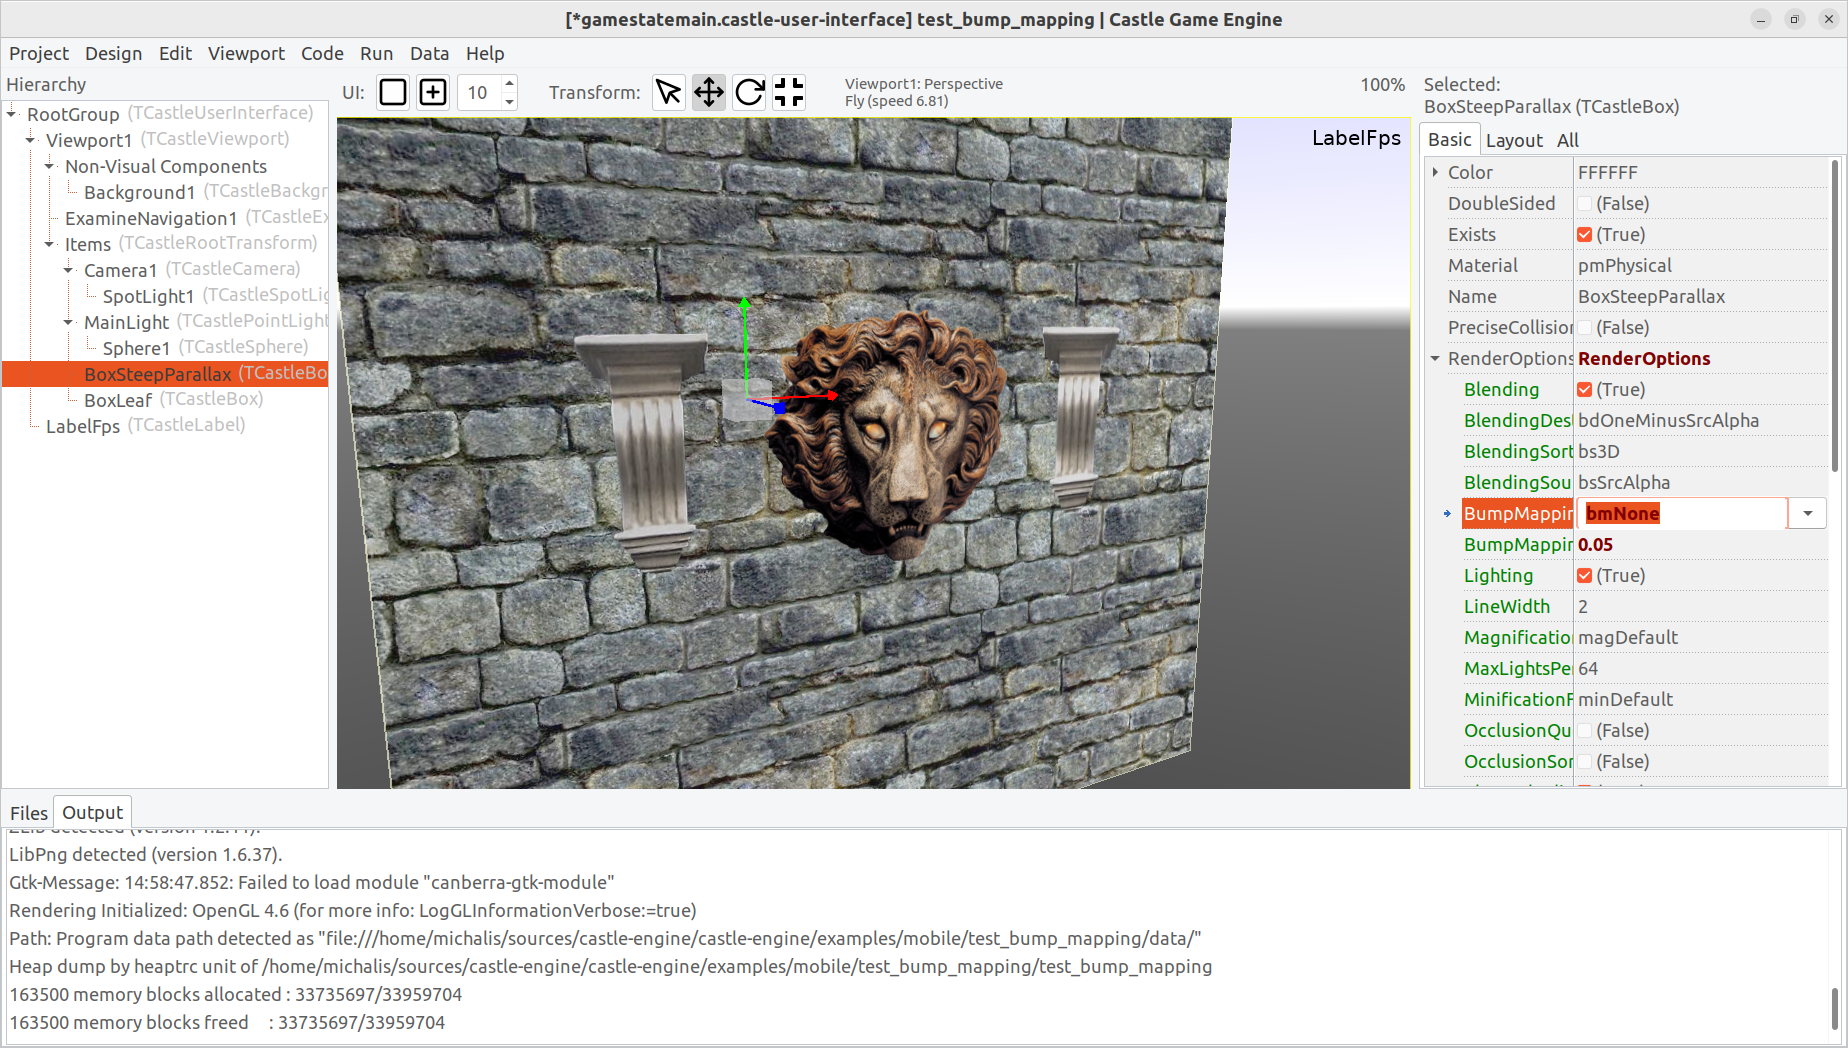1848x1048 pixels.
Task: Click the UI rectangle mode icon
Action: tap(392, 92)
